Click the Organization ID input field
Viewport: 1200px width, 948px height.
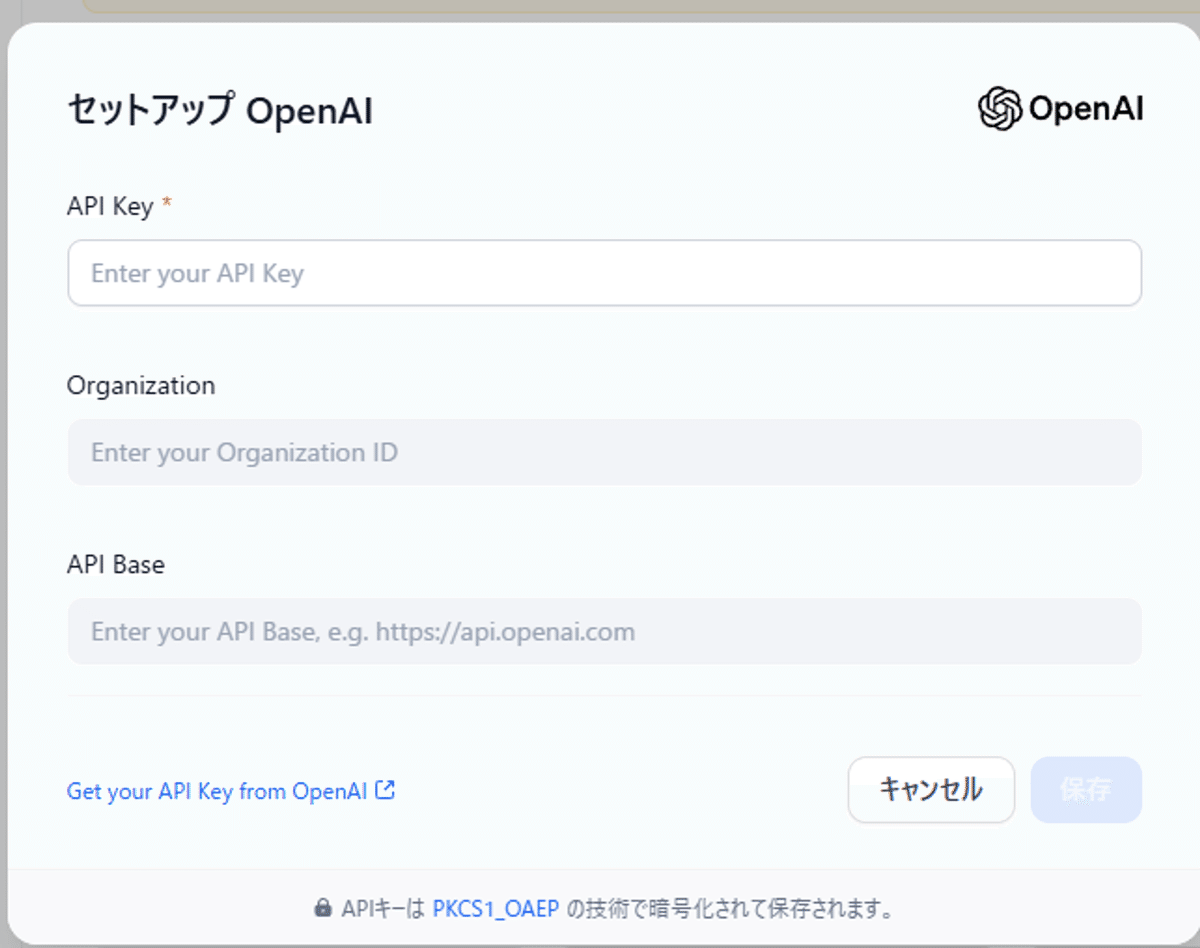point(604,452)
